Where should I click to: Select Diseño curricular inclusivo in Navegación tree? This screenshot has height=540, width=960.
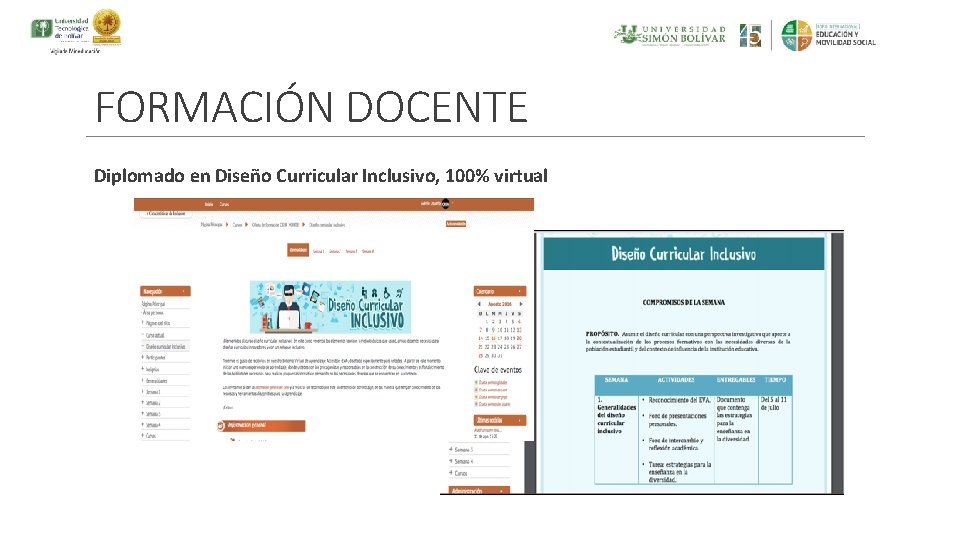pos(165,347)
